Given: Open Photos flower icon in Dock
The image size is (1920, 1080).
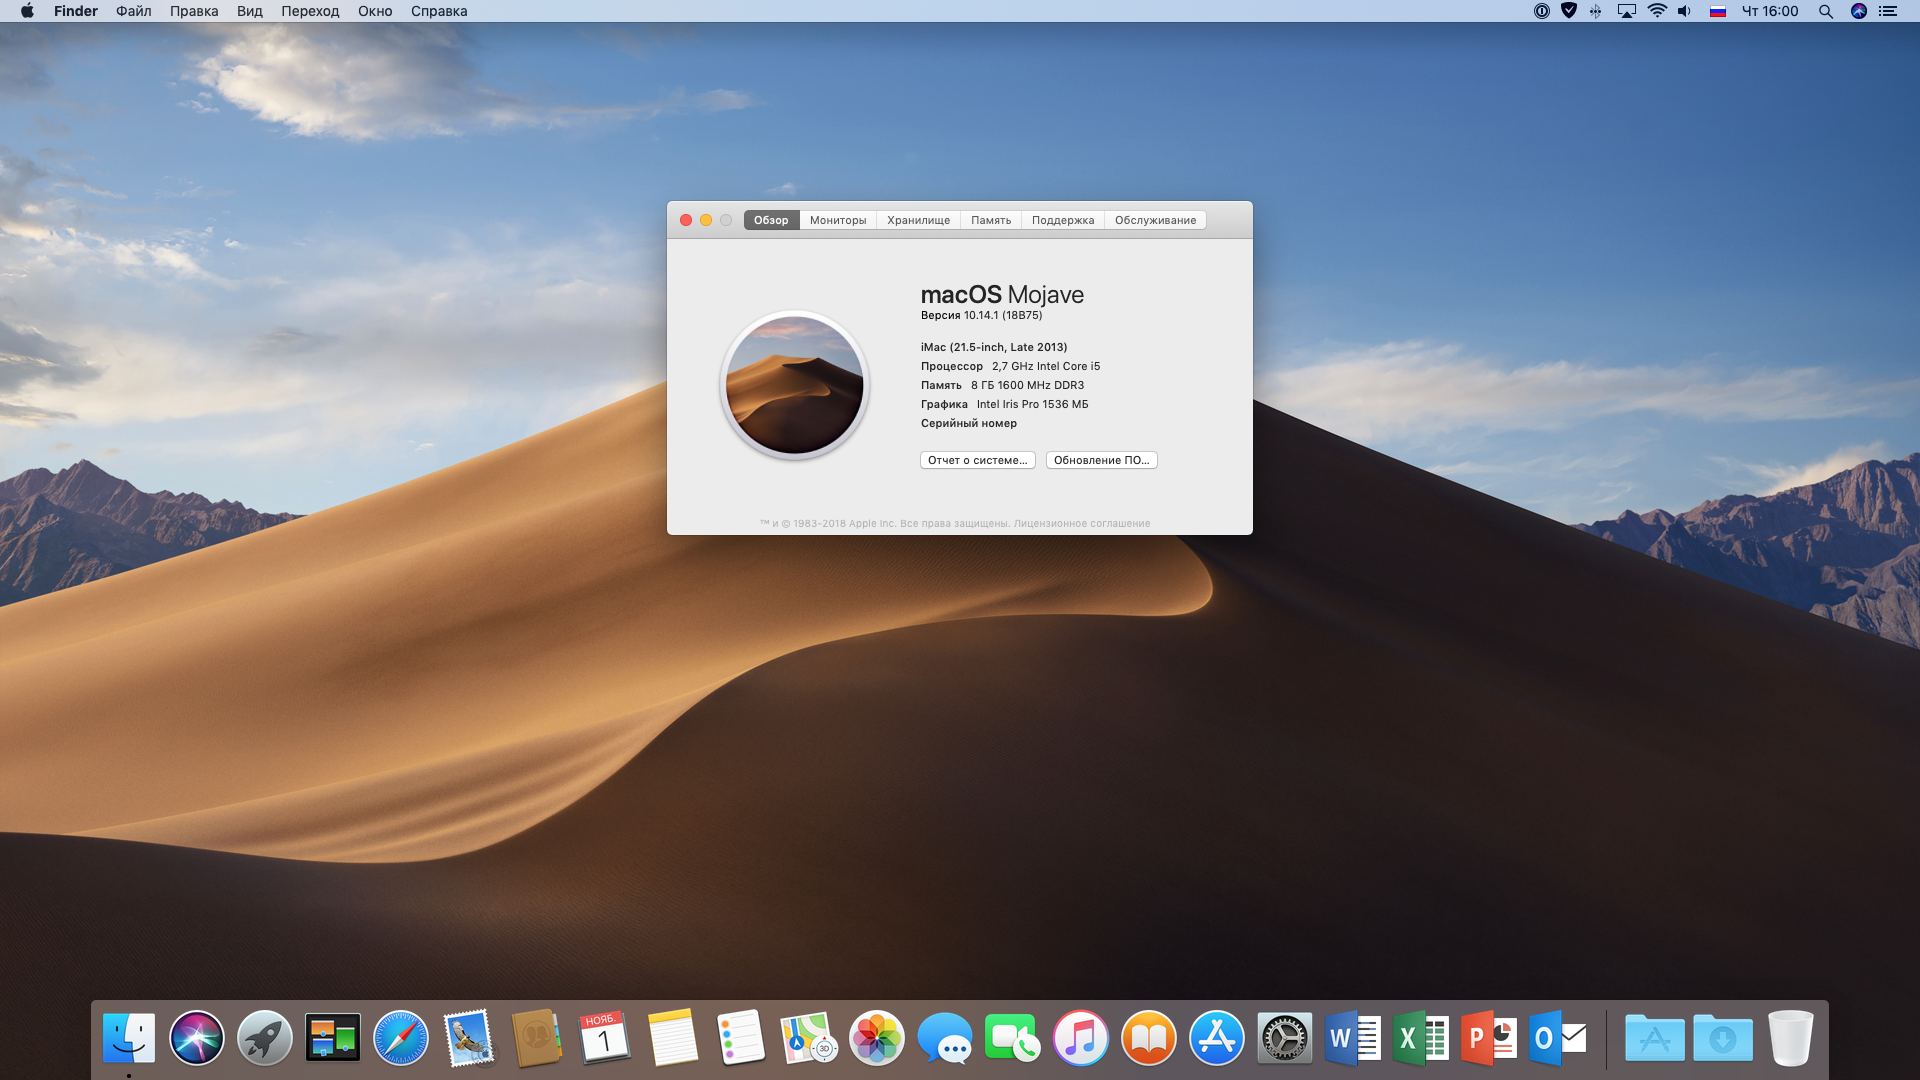Looking at the screenshot, I should [x=877, y=1038].
